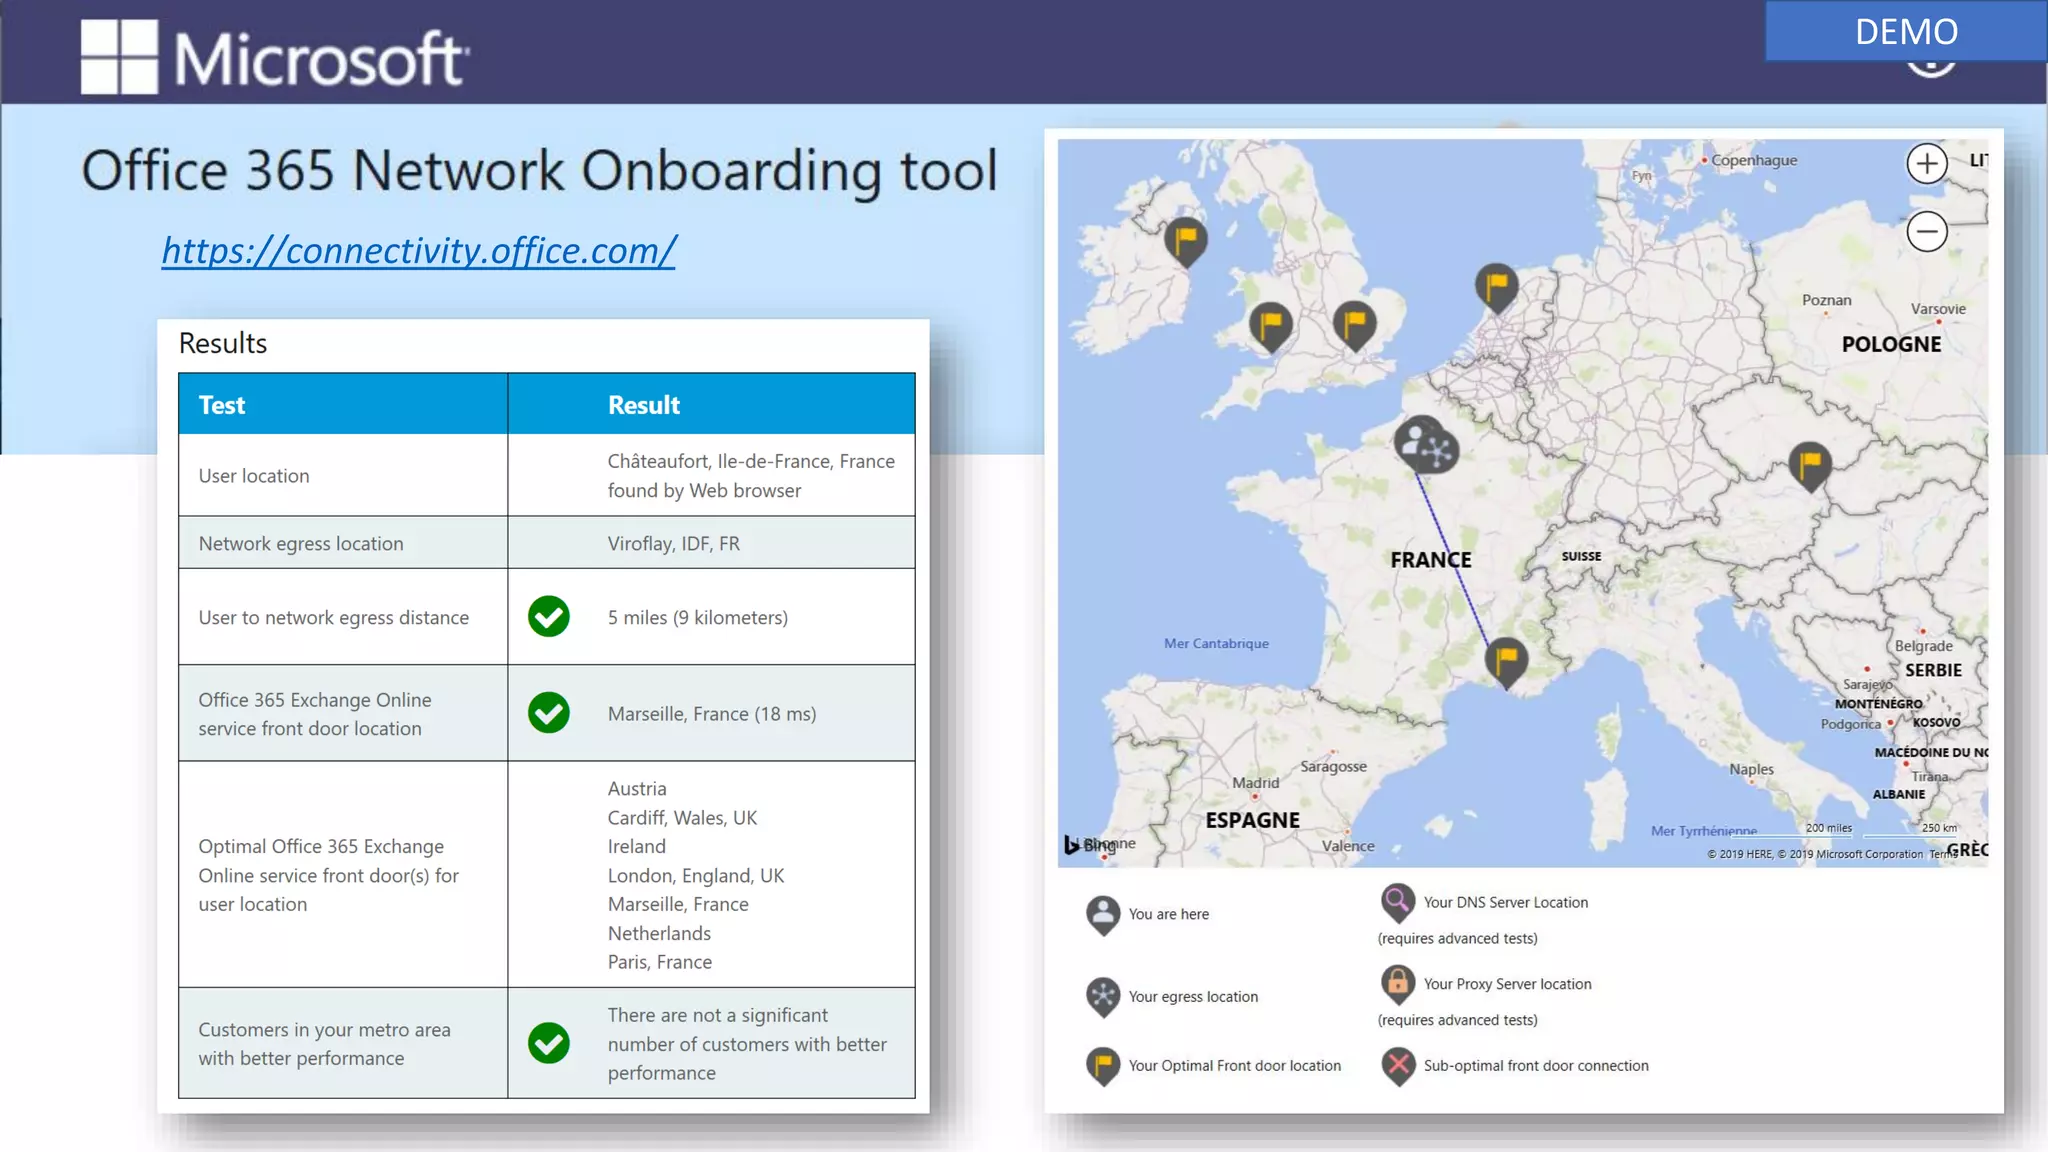Click the Madrid city label
Screen dimensions: 2048x1152
(1255, 782)
